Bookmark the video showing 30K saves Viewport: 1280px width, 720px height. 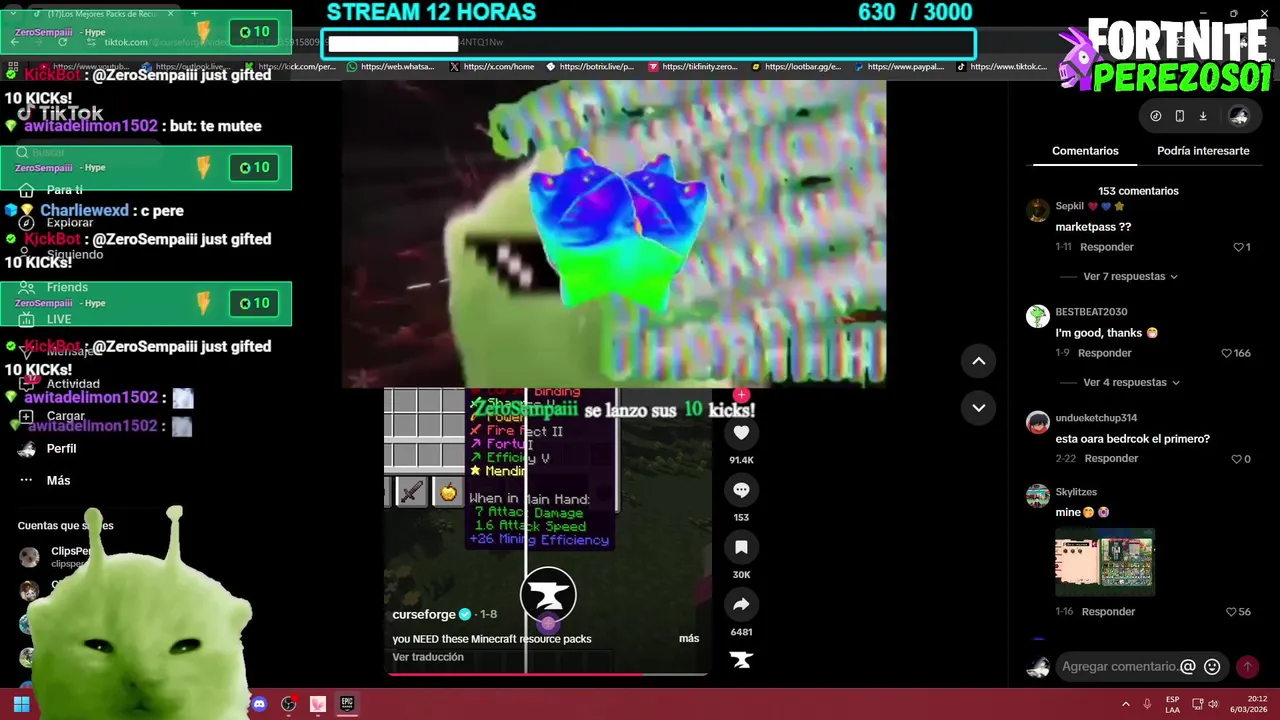point(741,547)
